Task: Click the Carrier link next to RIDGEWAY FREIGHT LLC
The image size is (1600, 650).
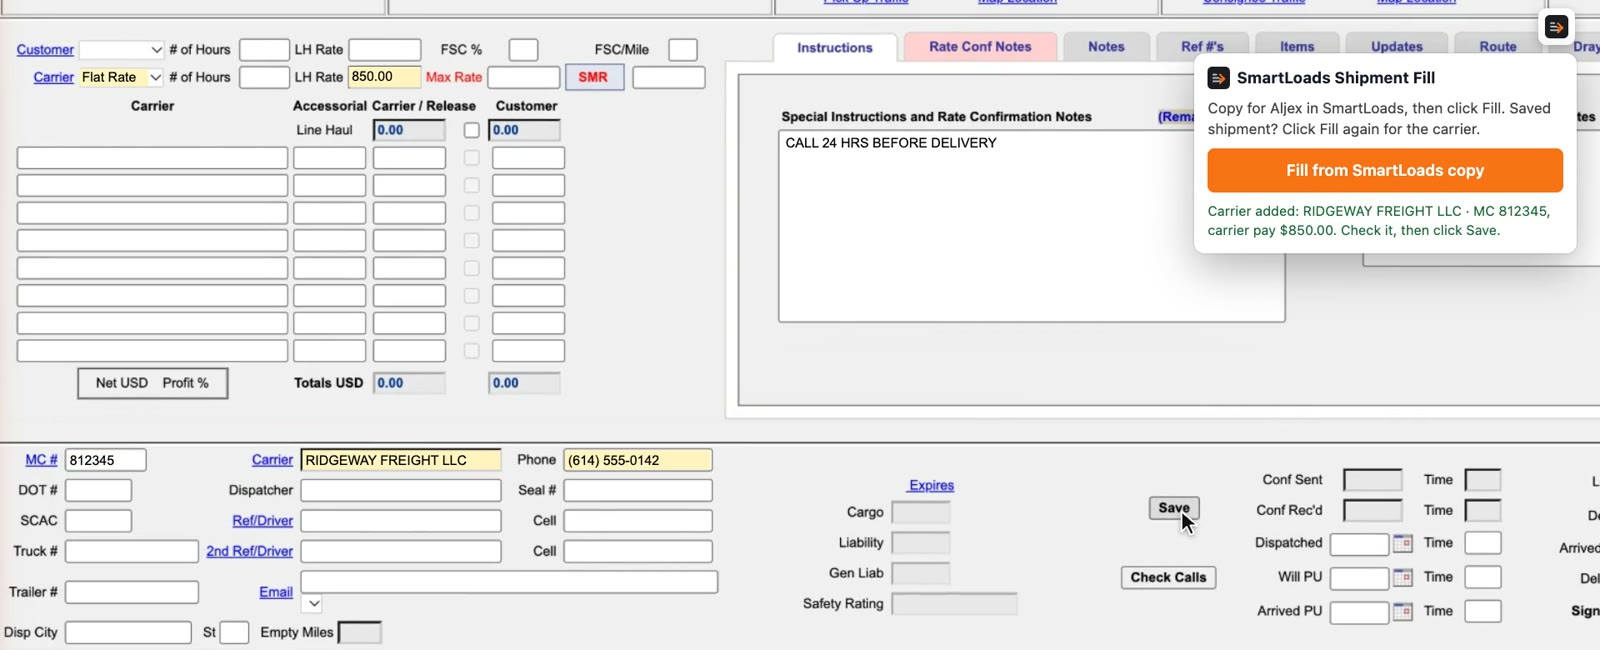Action: pyautogui.click(x=272, y=460)
